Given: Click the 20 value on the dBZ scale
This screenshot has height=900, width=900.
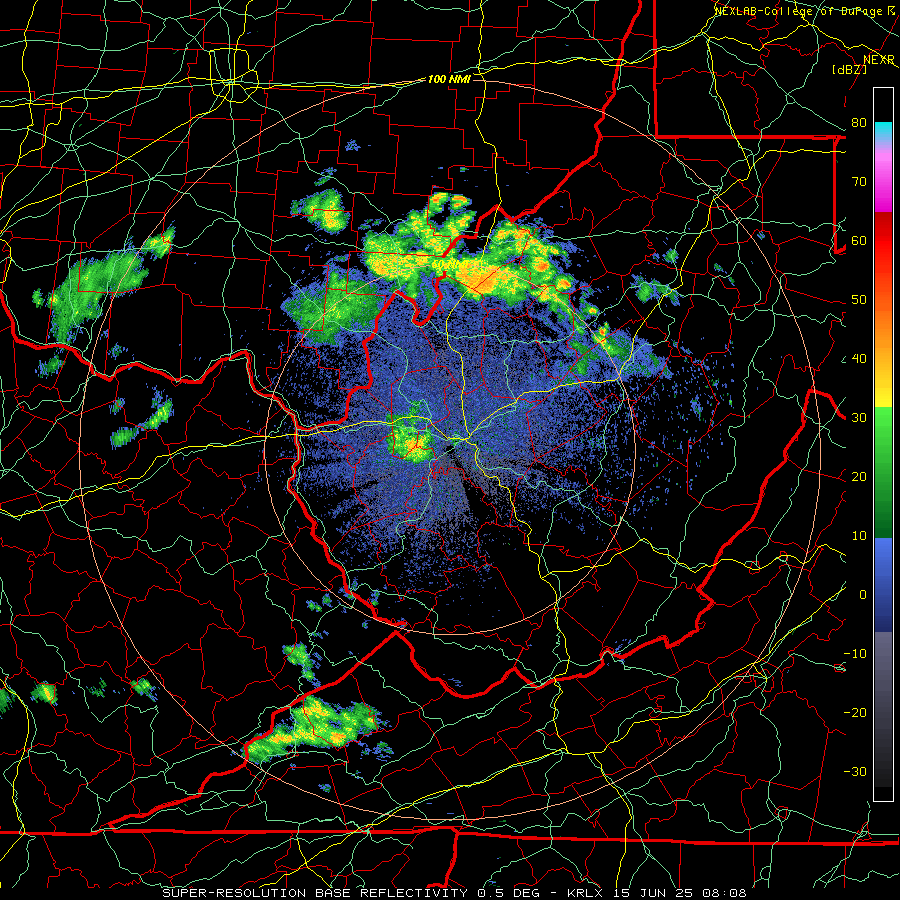Looking at the screenshot, I should pyautogui.click(x=859, y=477).
